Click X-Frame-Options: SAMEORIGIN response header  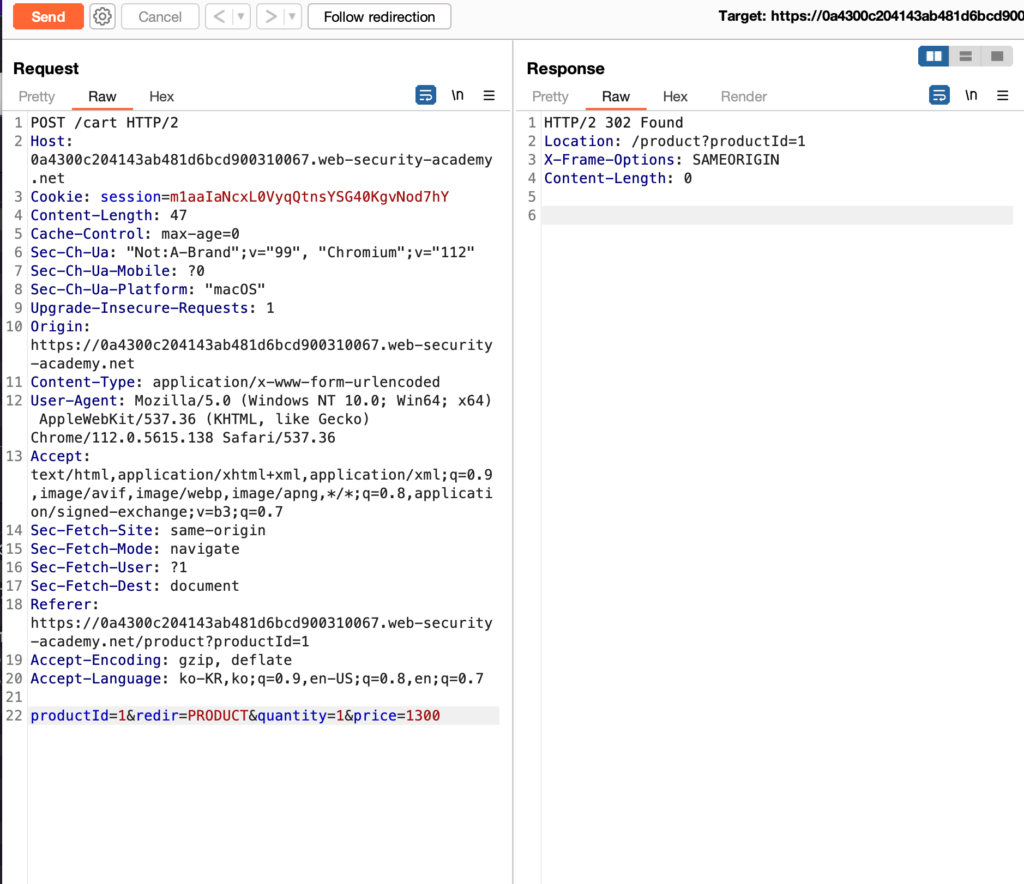(662, 160)
